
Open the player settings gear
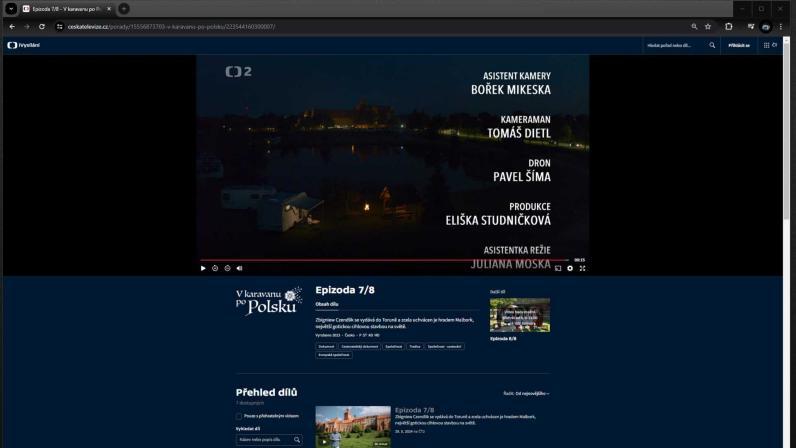(570, 268)
